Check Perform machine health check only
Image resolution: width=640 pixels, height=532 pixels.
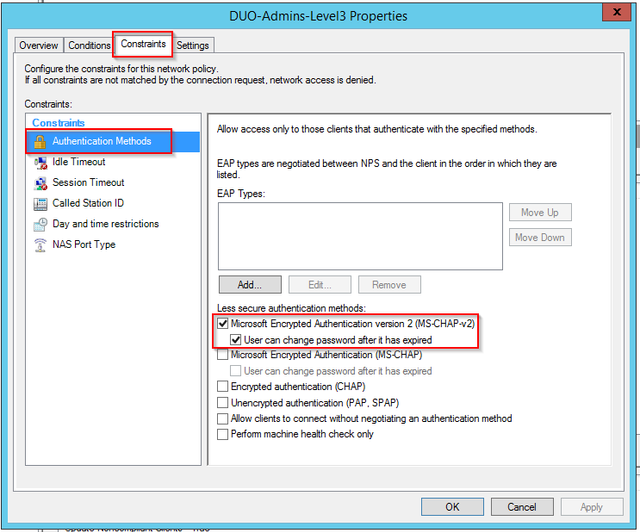pos(222,434)
